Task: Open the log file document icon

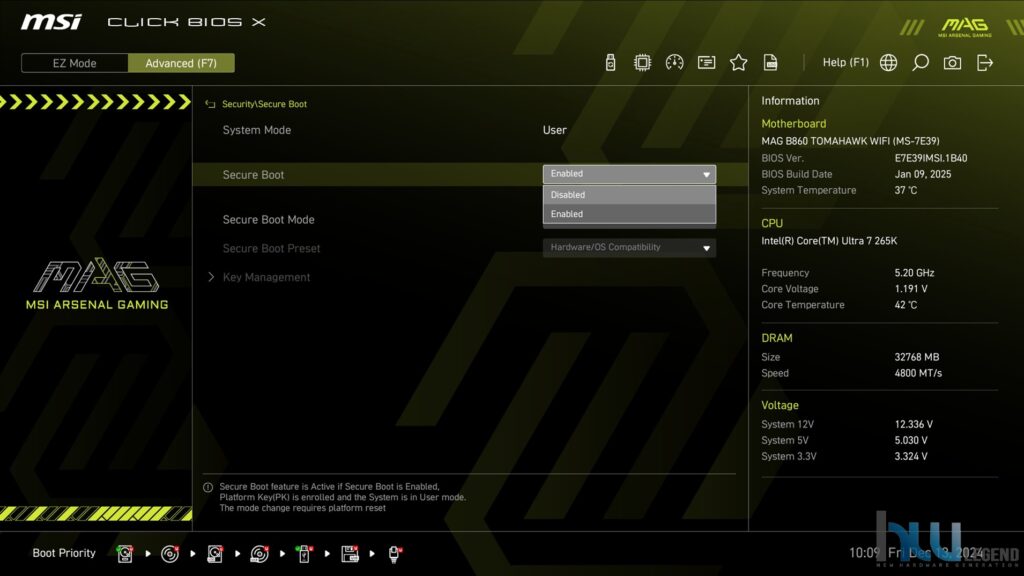Action: [771, 63]
